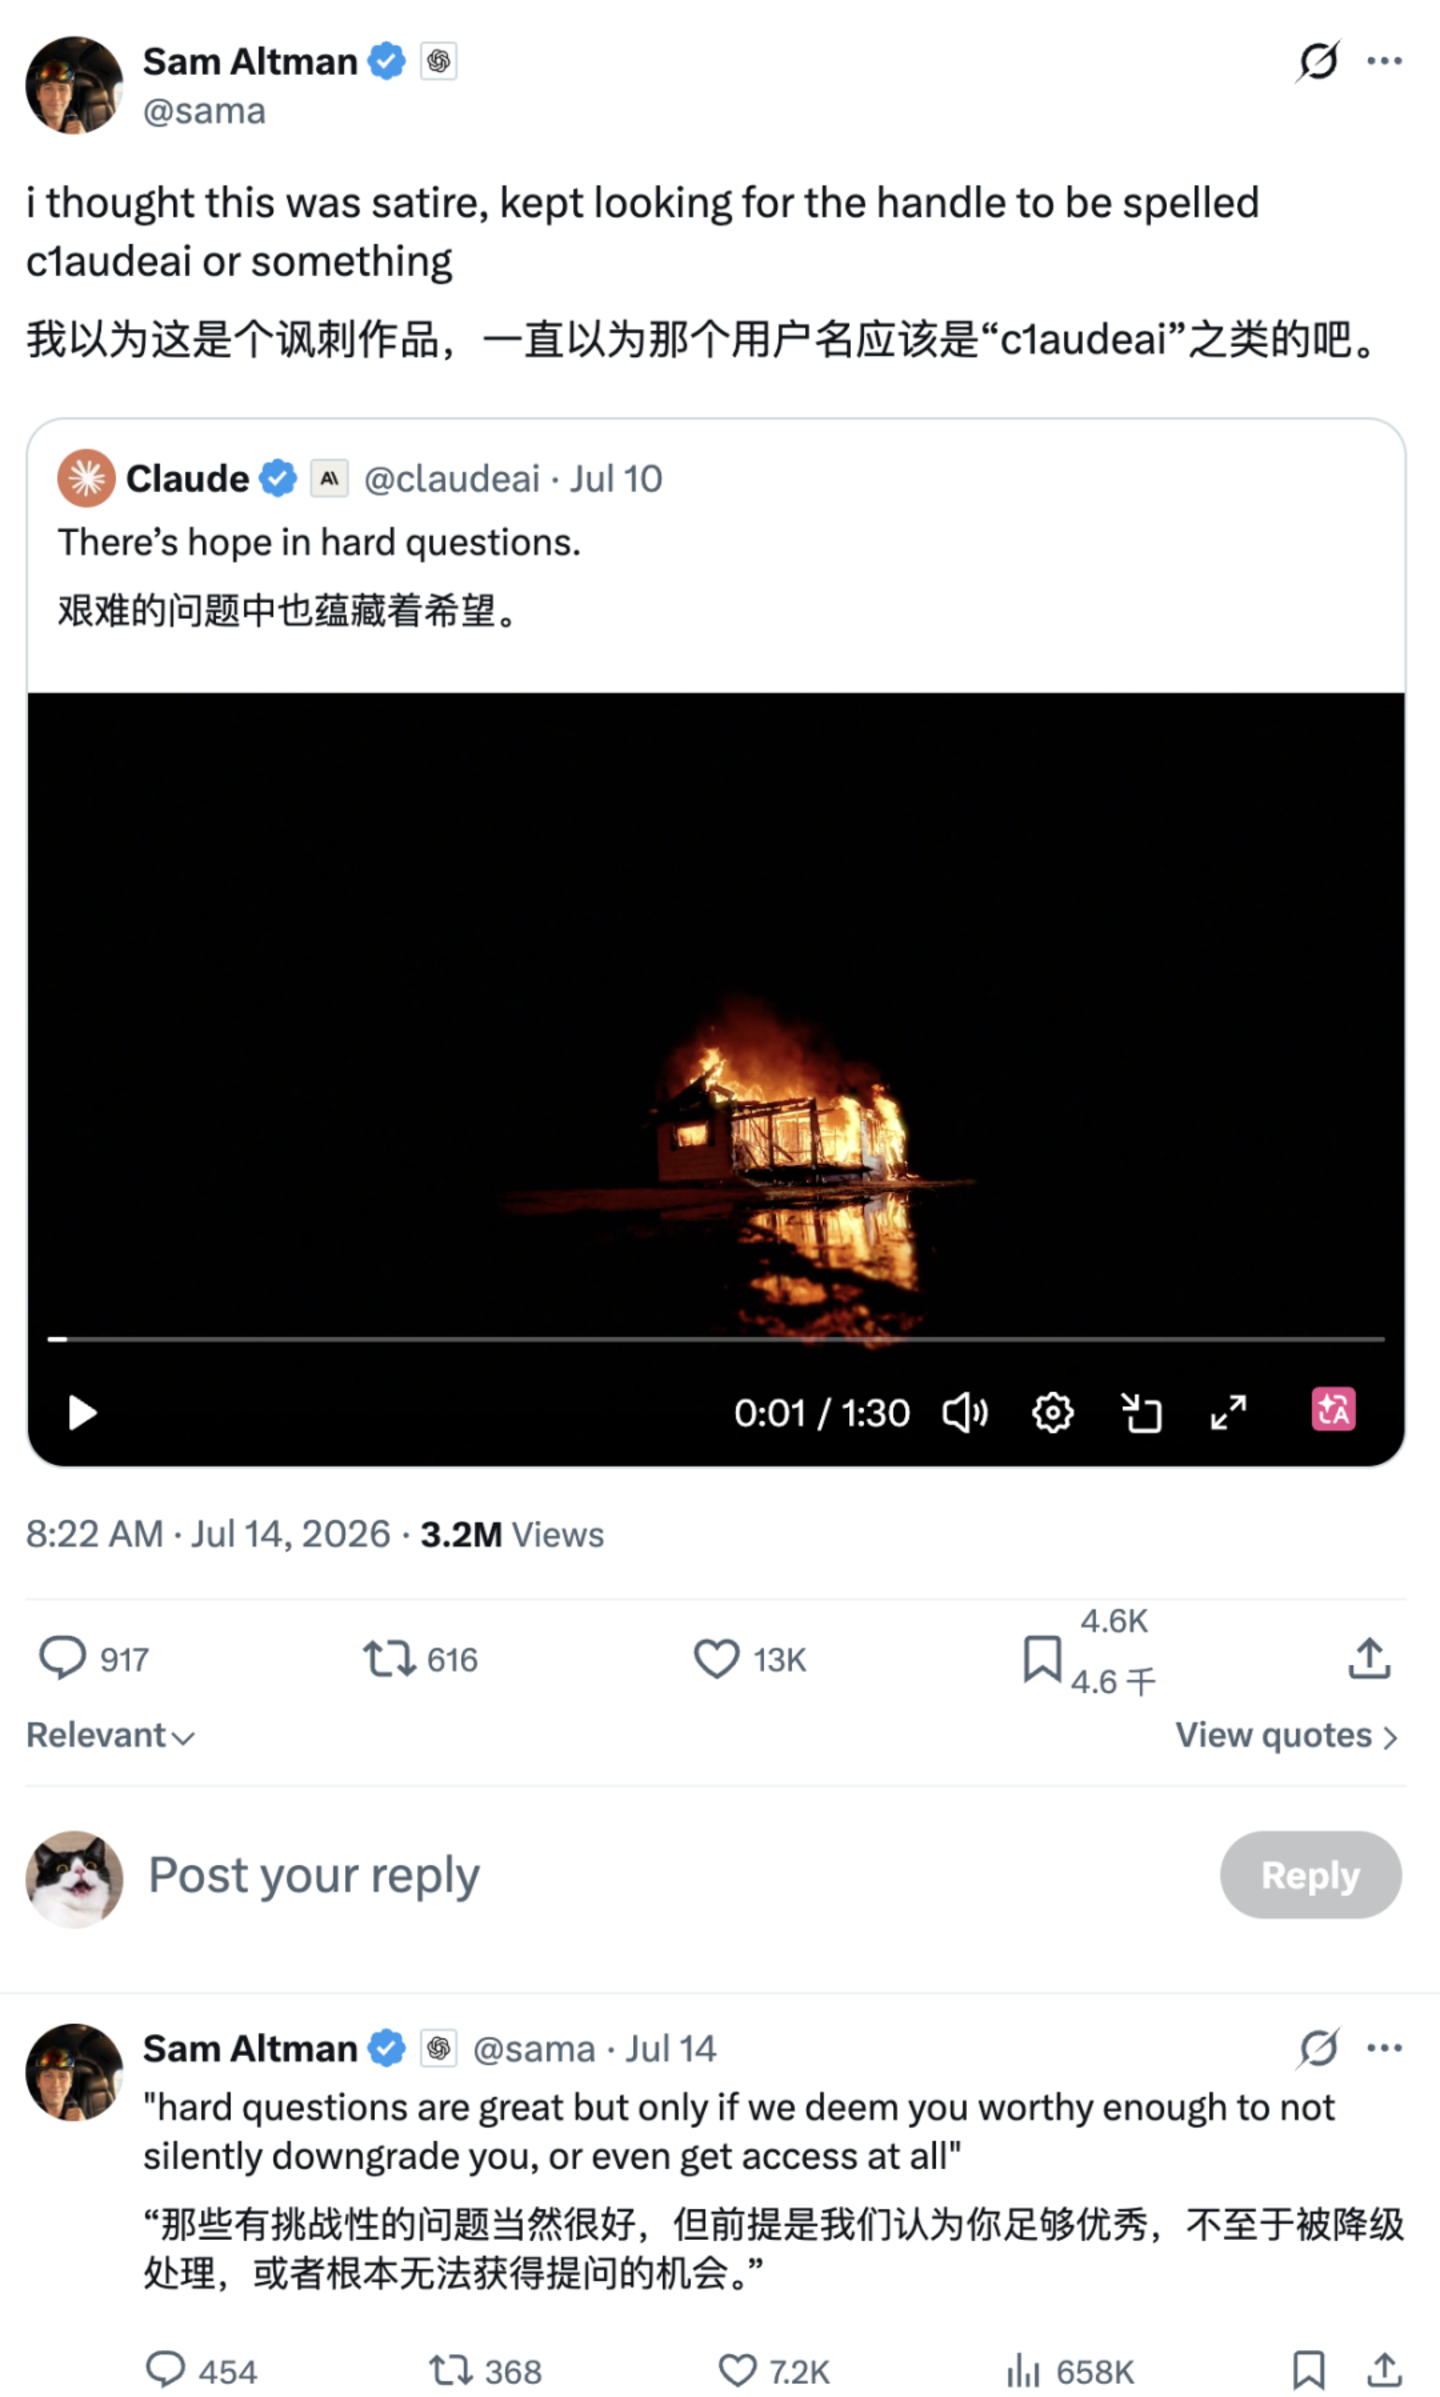The image size is (1440, 2397).
Task: Toggle the video fullscreen mode
Action: pos(1228,1413)
